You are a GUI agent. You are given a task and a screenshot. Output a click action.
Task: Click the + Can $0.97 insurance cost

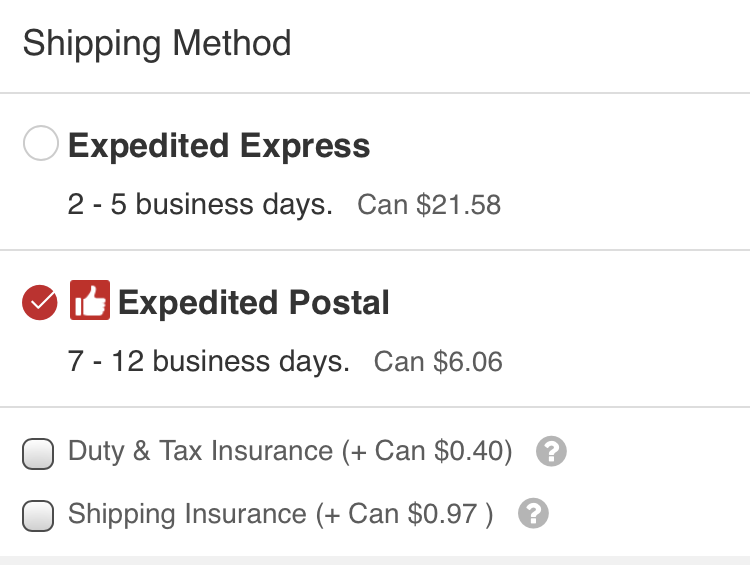(405, 514)
